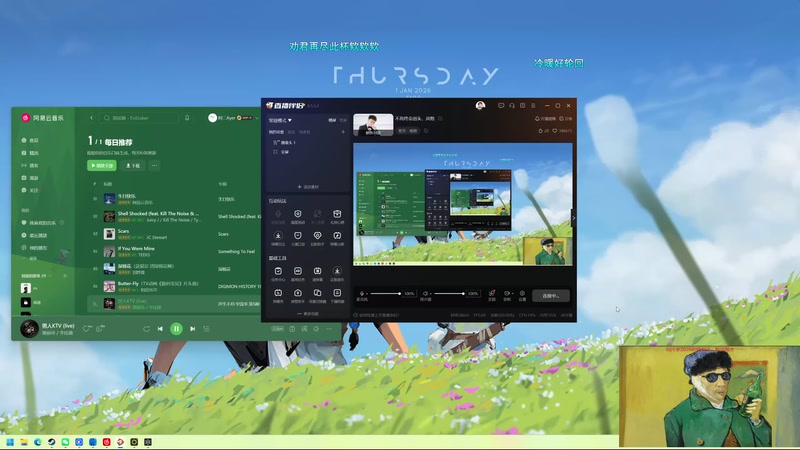Click the plus icon to add a playlist
The image size is (800, 450).
[65, 276]
